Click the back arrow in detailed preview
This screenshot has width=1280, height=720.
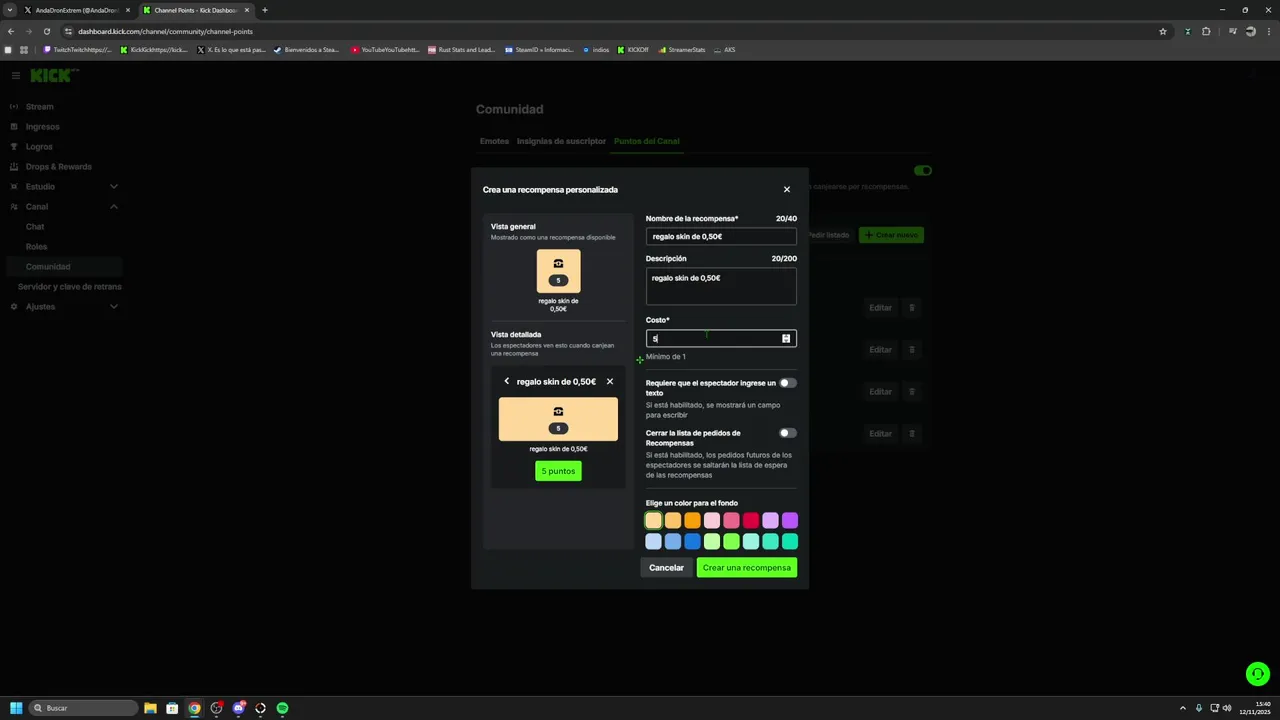click(507, 381)
